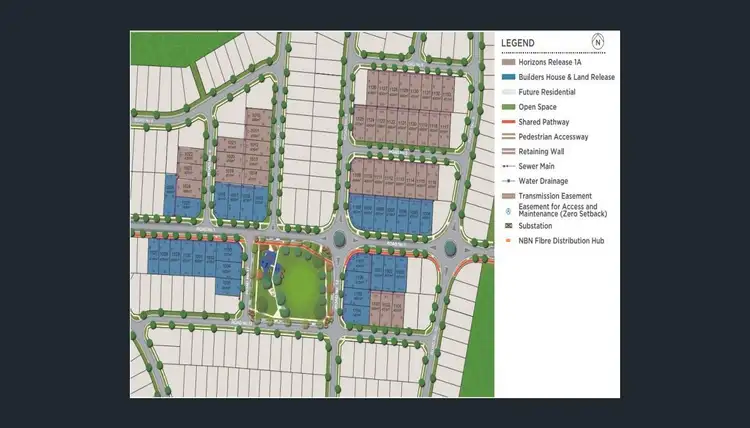Click the zero setback easement circle icon
The image size is (750, 428).
point(509,212)
